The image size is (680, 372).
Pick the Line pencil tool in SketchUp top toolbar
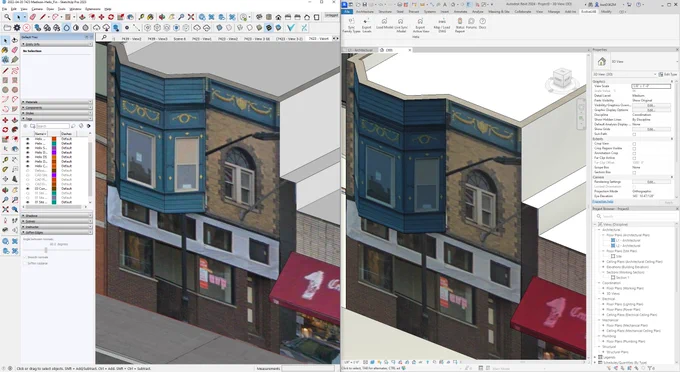click(x=42, y=17)
